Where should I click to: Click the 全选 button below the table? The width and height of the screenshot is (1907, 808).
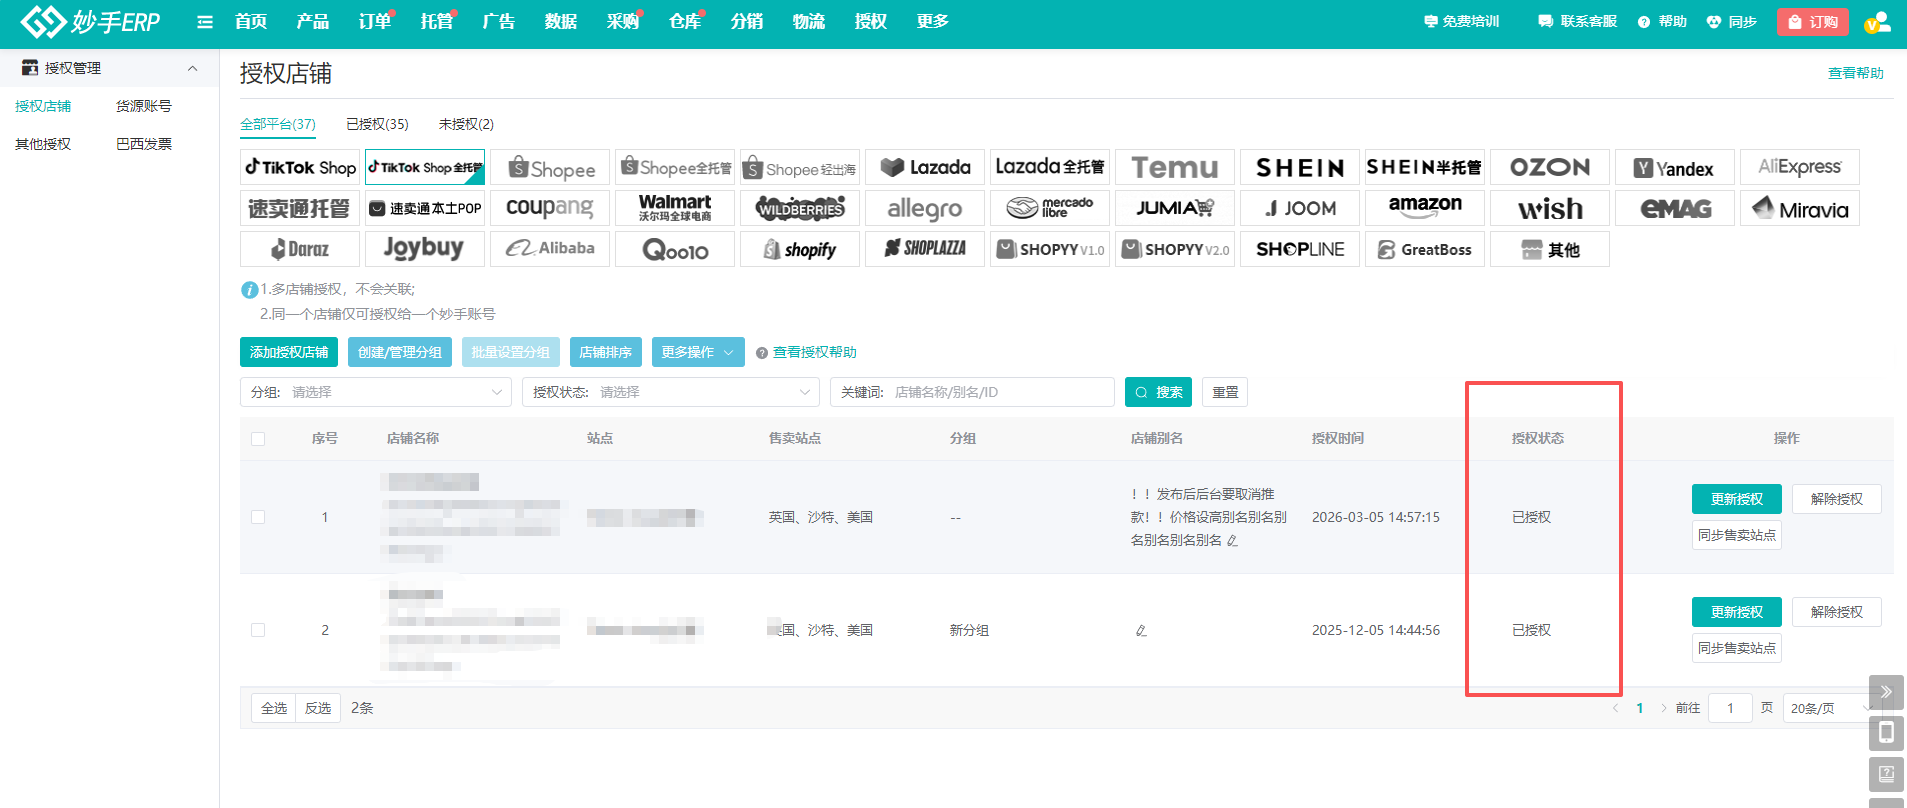(274, 708)
